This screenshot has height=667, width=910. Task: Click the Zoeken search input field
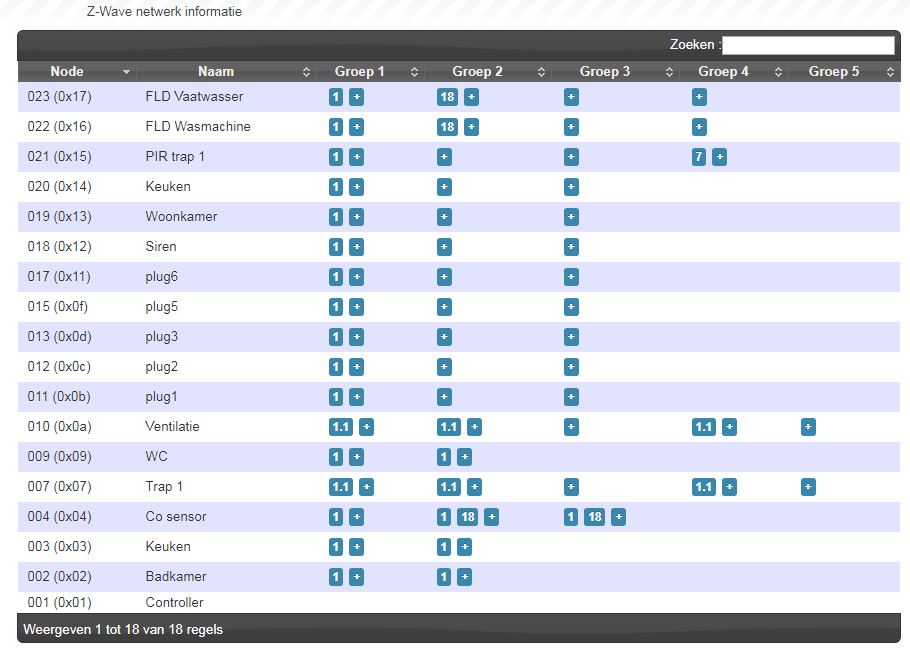pos(808,45)
